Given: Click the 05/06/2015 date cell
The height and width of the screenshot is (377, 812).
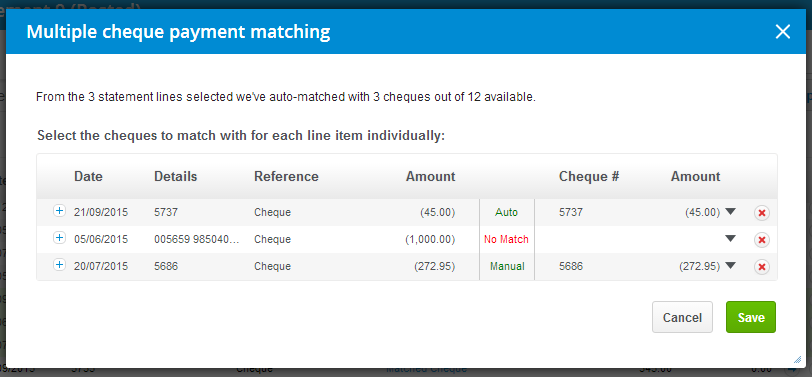Looking at the screenshot, I should tap(101, 239).
